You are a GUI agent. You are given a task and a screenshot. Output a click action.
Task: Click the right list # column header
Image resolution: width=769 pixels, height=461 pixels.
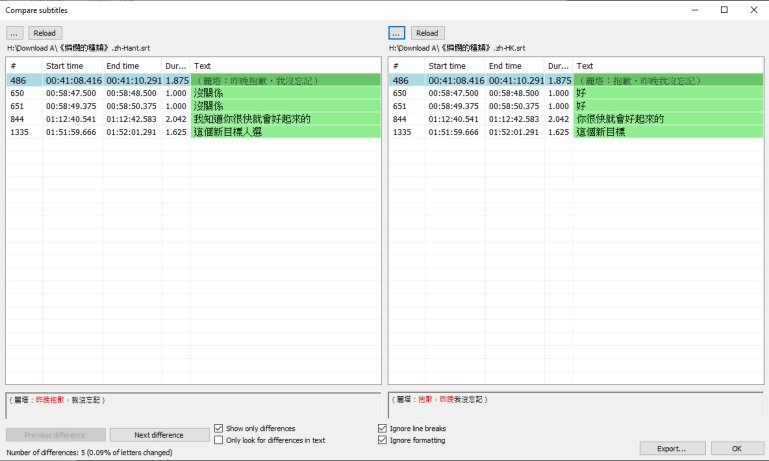click(x=407, y=66)
